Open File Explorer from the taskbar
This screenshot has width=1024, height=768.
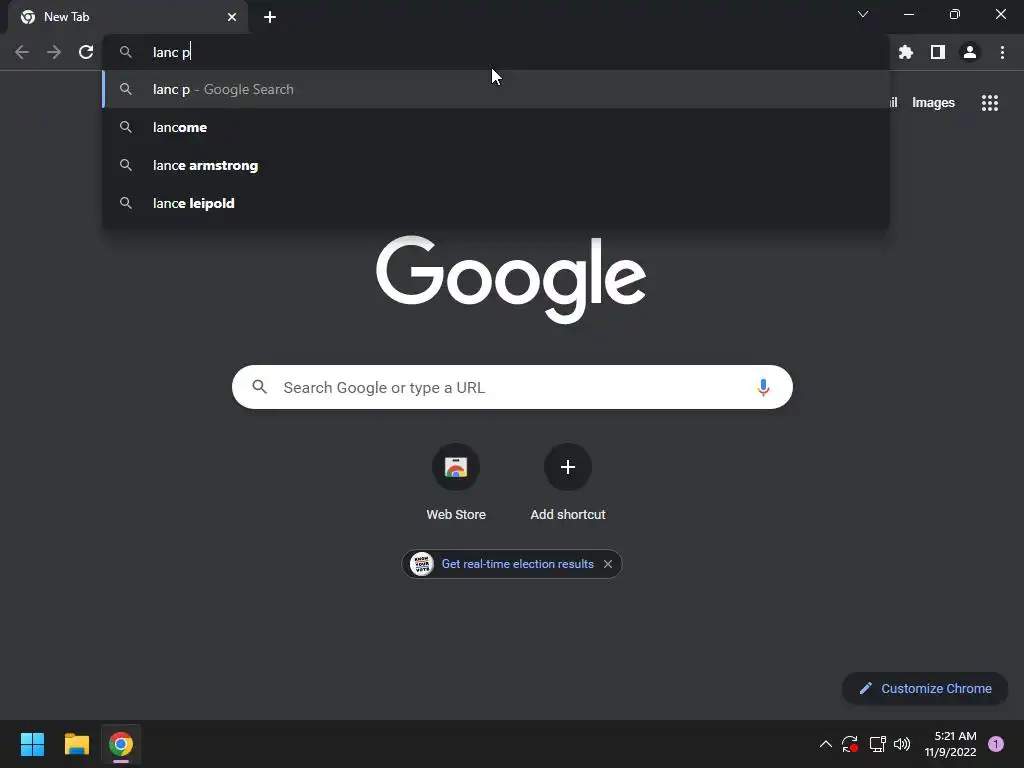(76, 744)
